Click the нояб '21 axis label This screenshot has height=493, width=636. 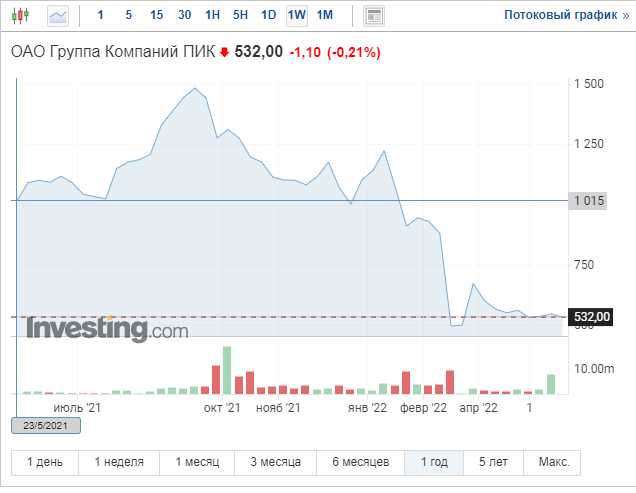click(x=278, y=408)
